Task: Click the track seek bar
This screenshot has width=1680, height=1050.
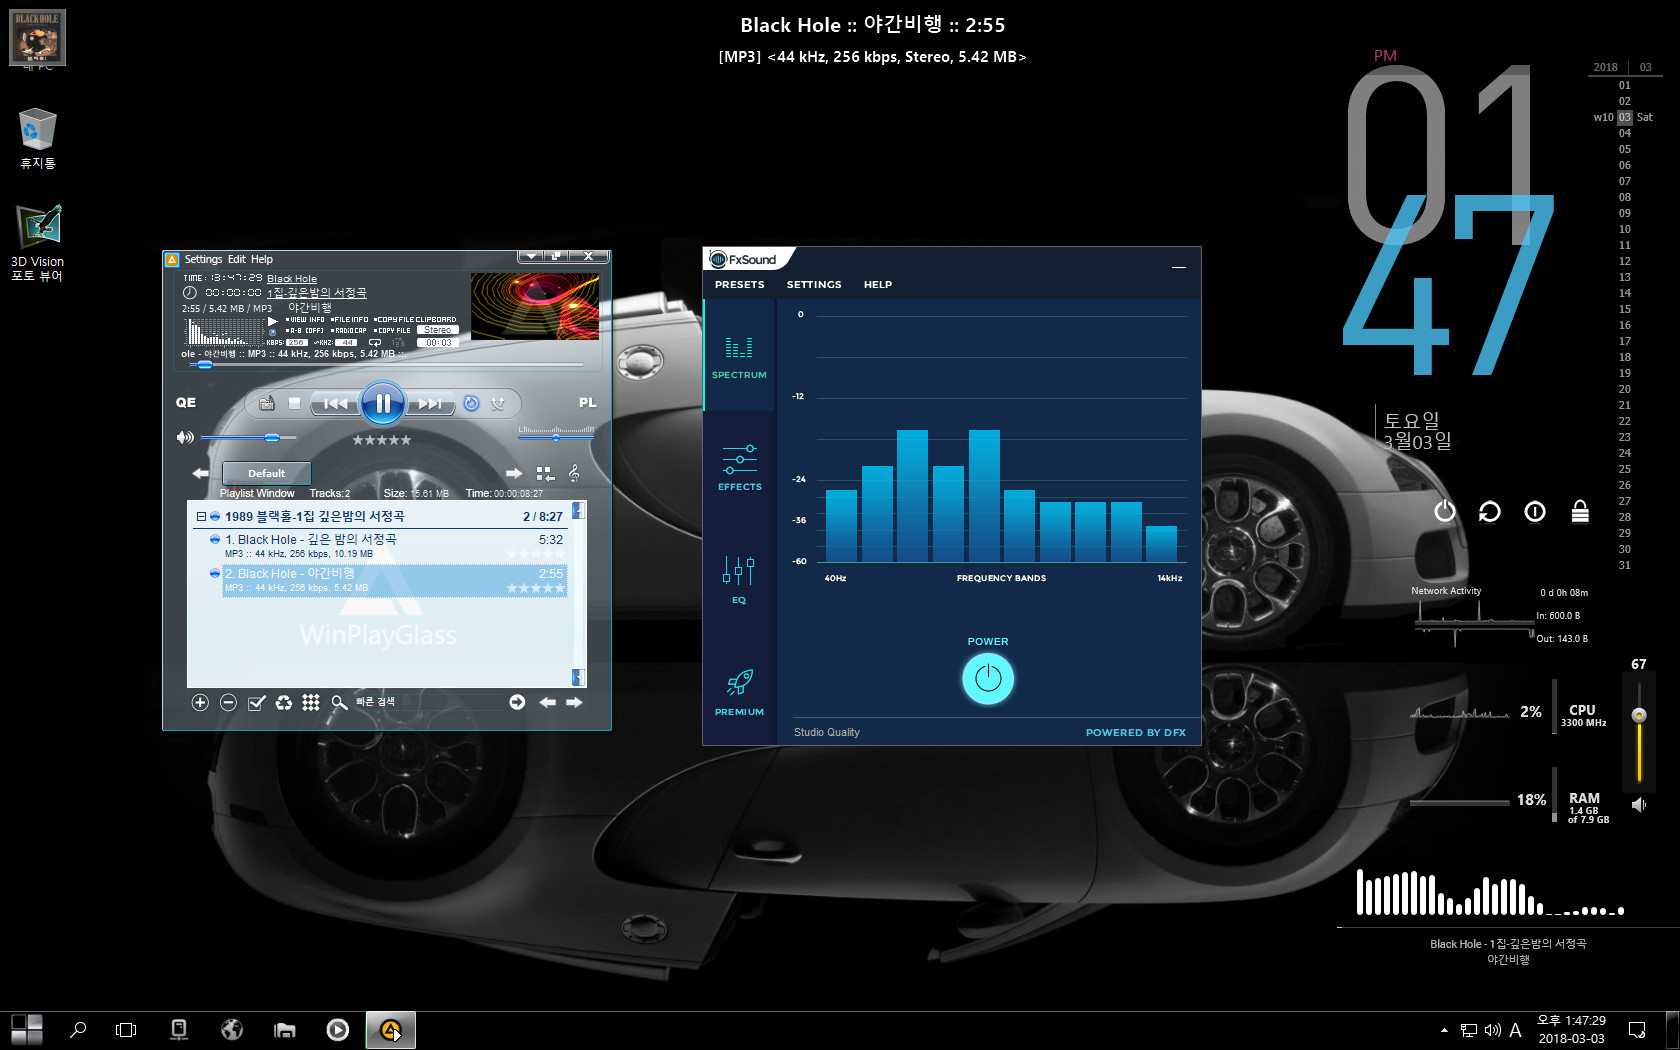Action: point(385,365)
